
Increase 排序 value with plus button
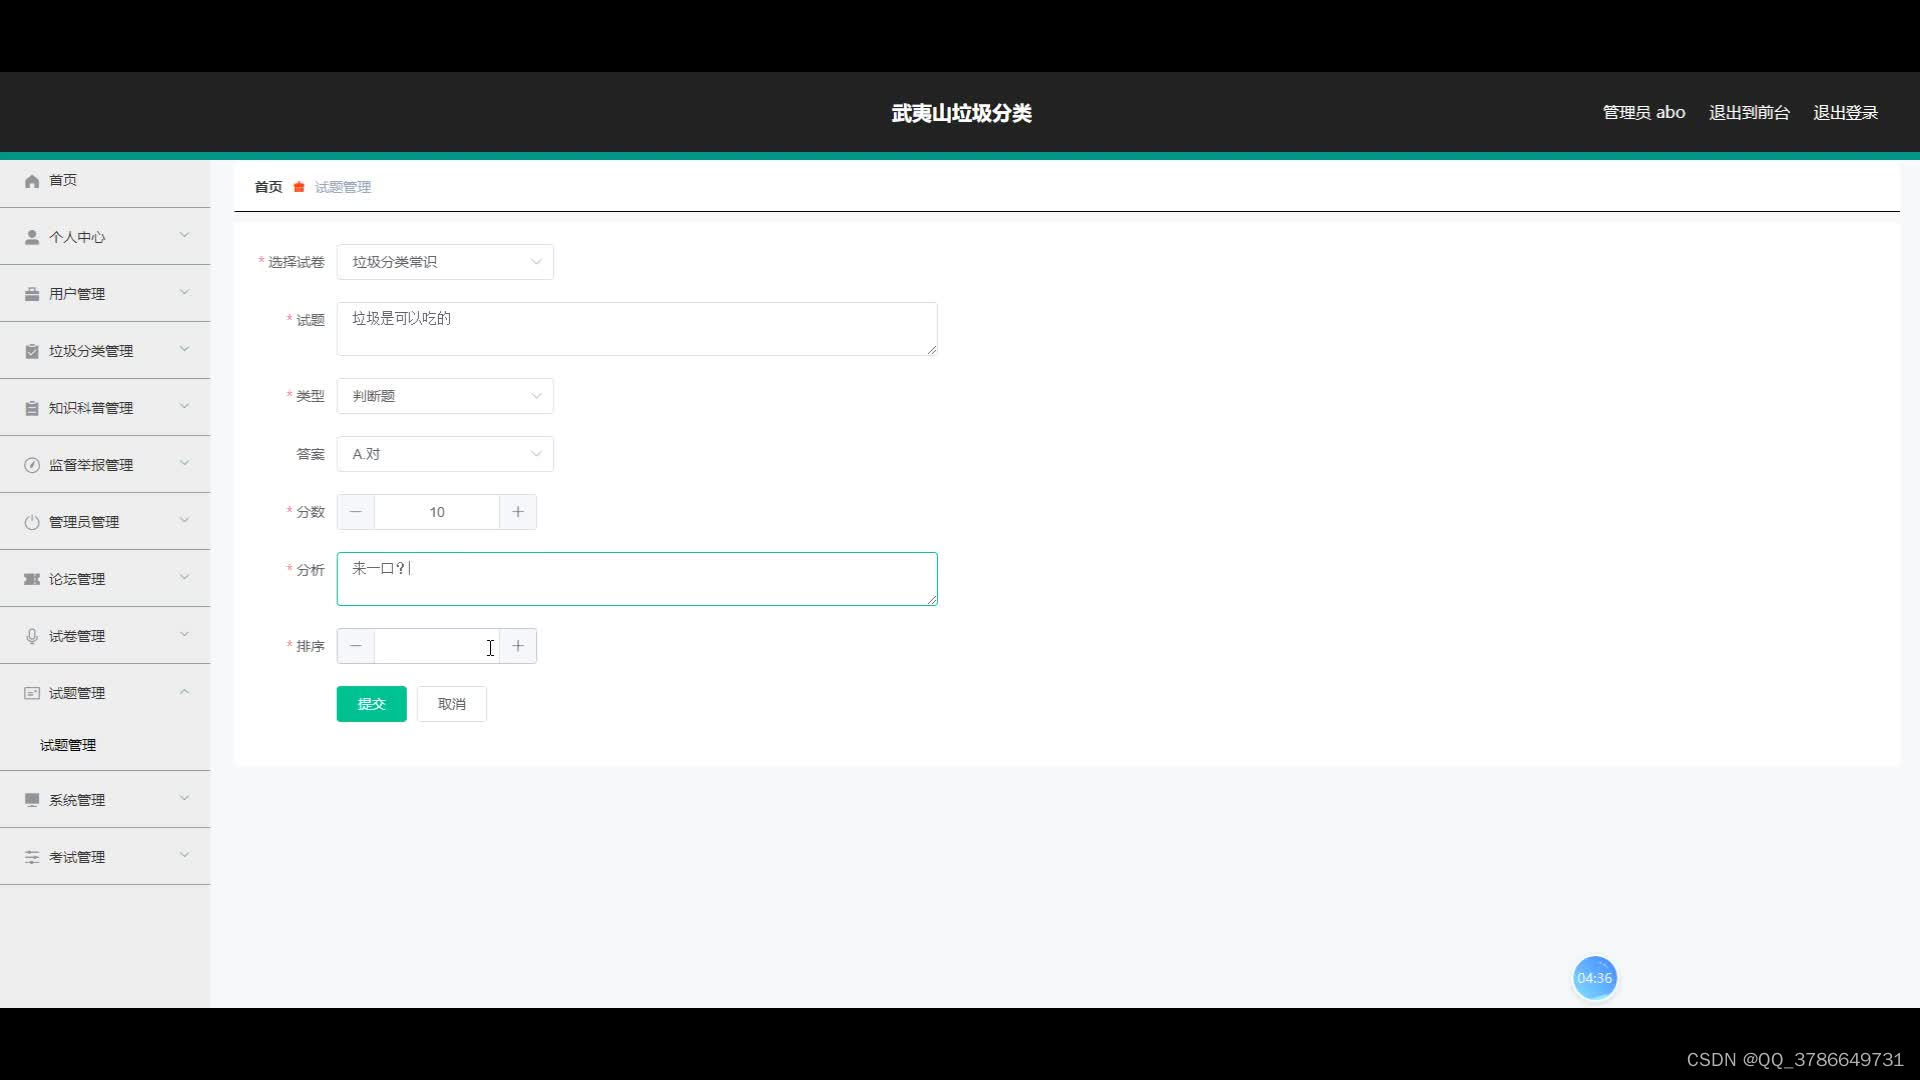click(x=518, y=646)
